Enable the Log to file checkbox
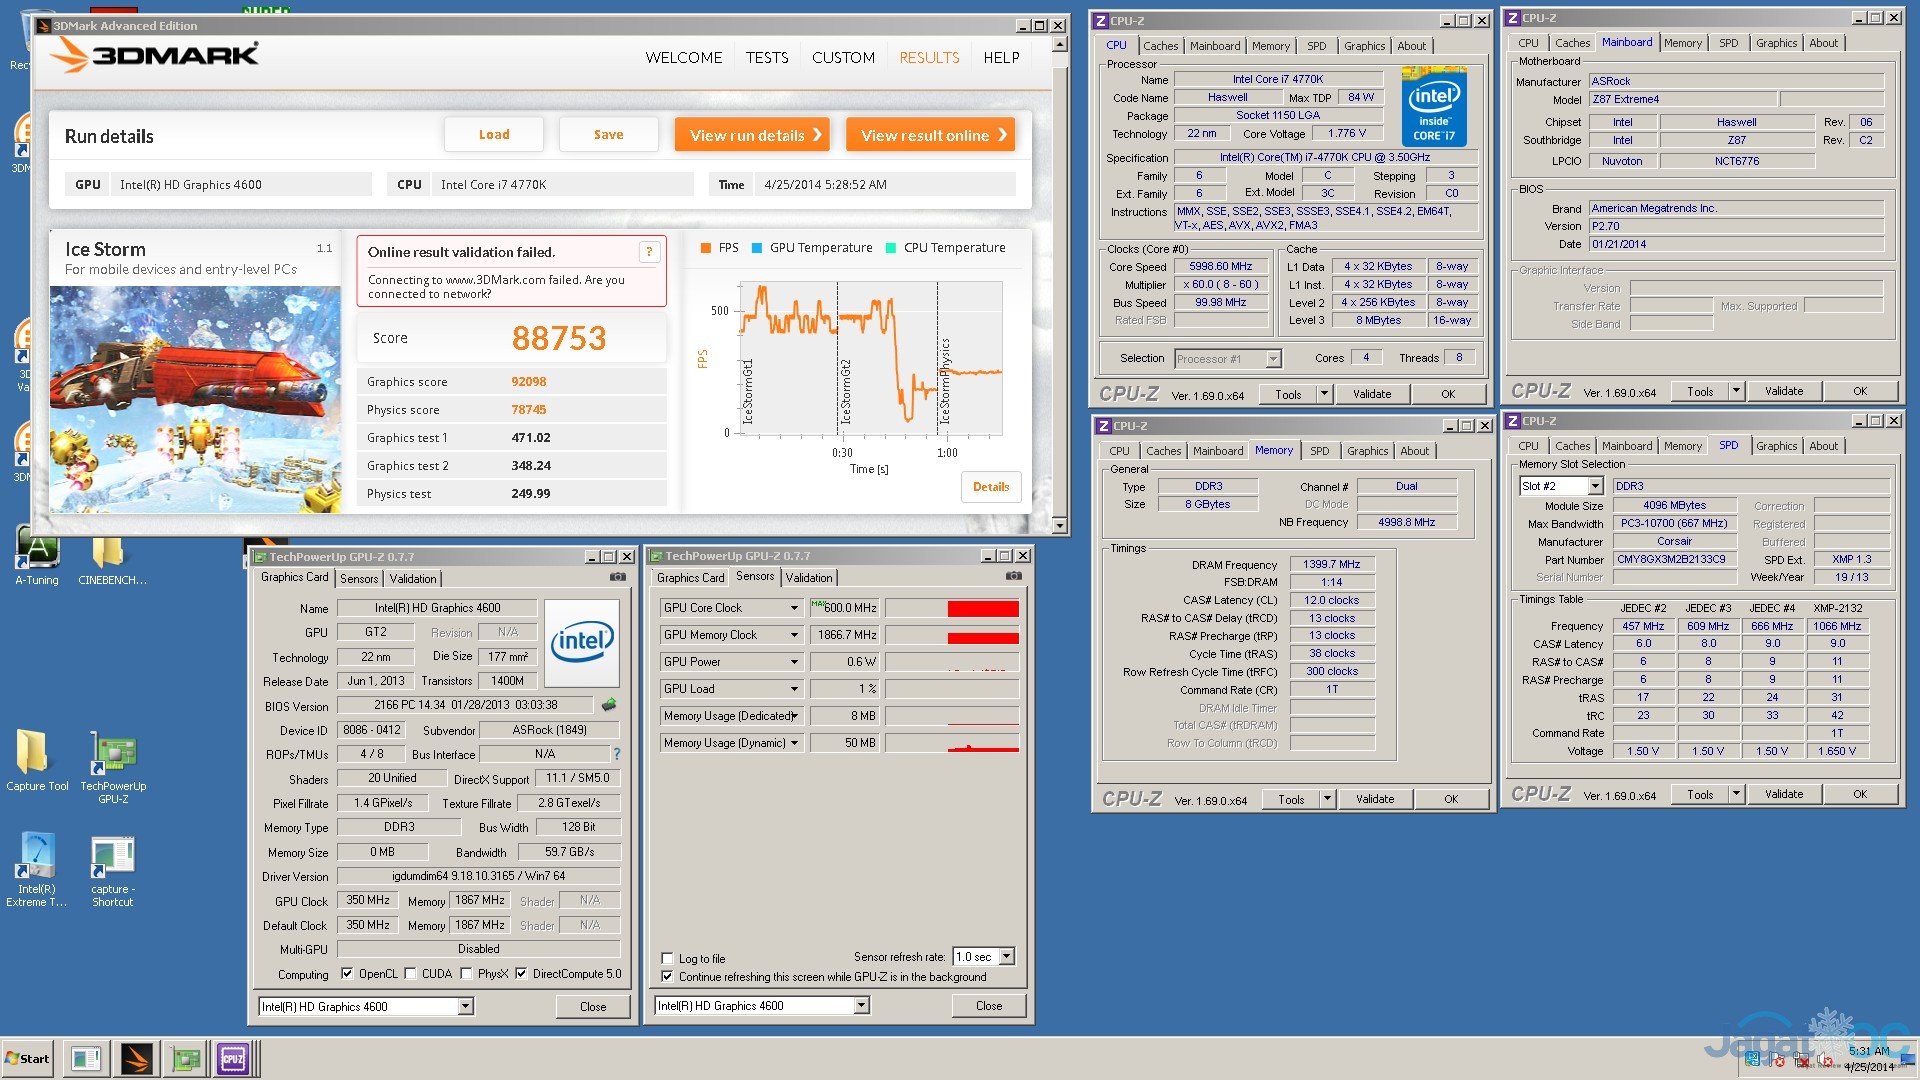1920x1080 pixels. pyautogui.click(x=667, y=958)
